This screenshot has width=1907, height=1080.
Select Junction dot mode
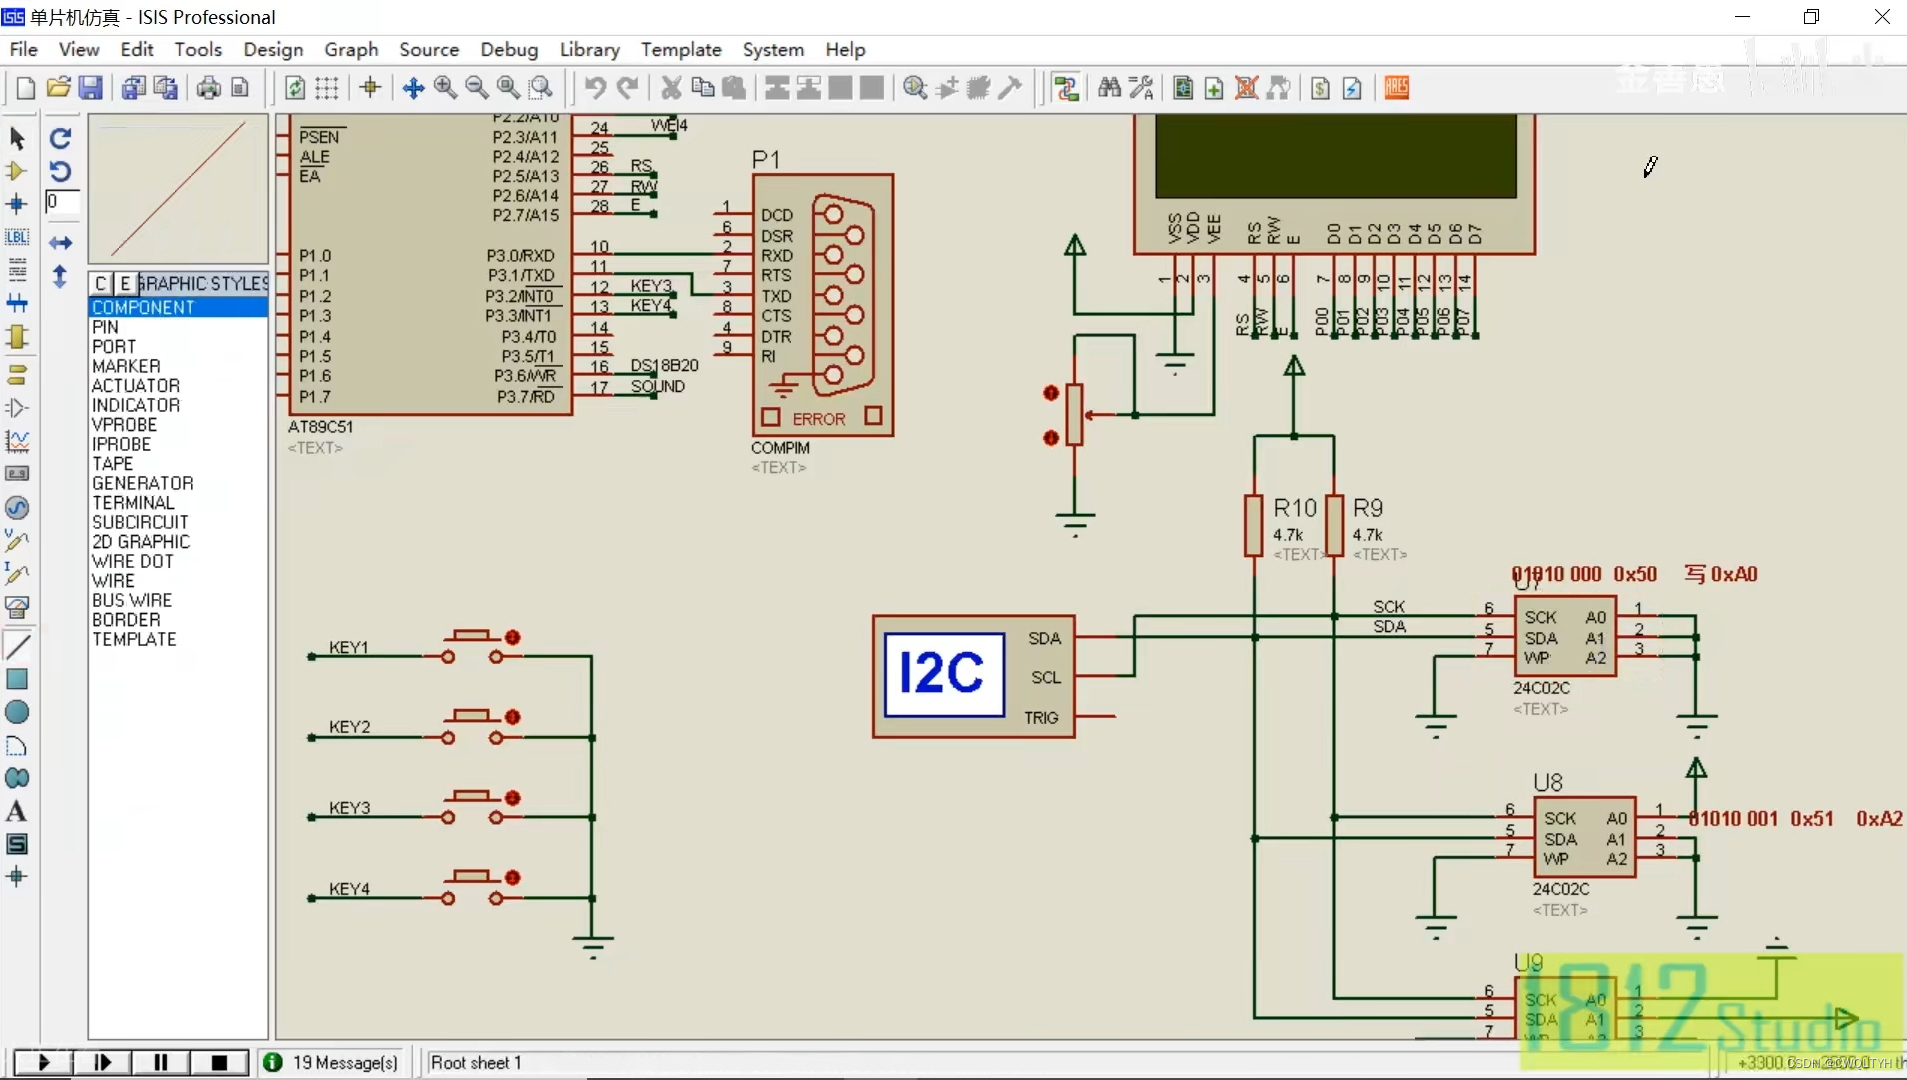click(x=17, y=204)
